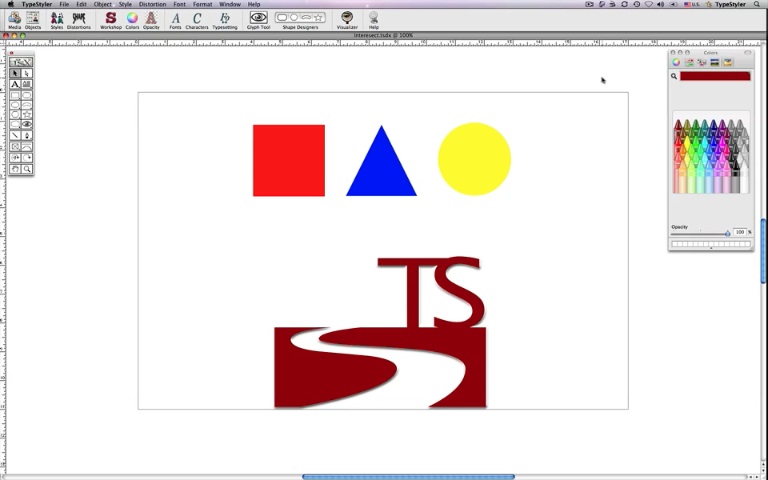
Task: Open the Object menu
Action: pyautogui.click(x=102, y=4)
